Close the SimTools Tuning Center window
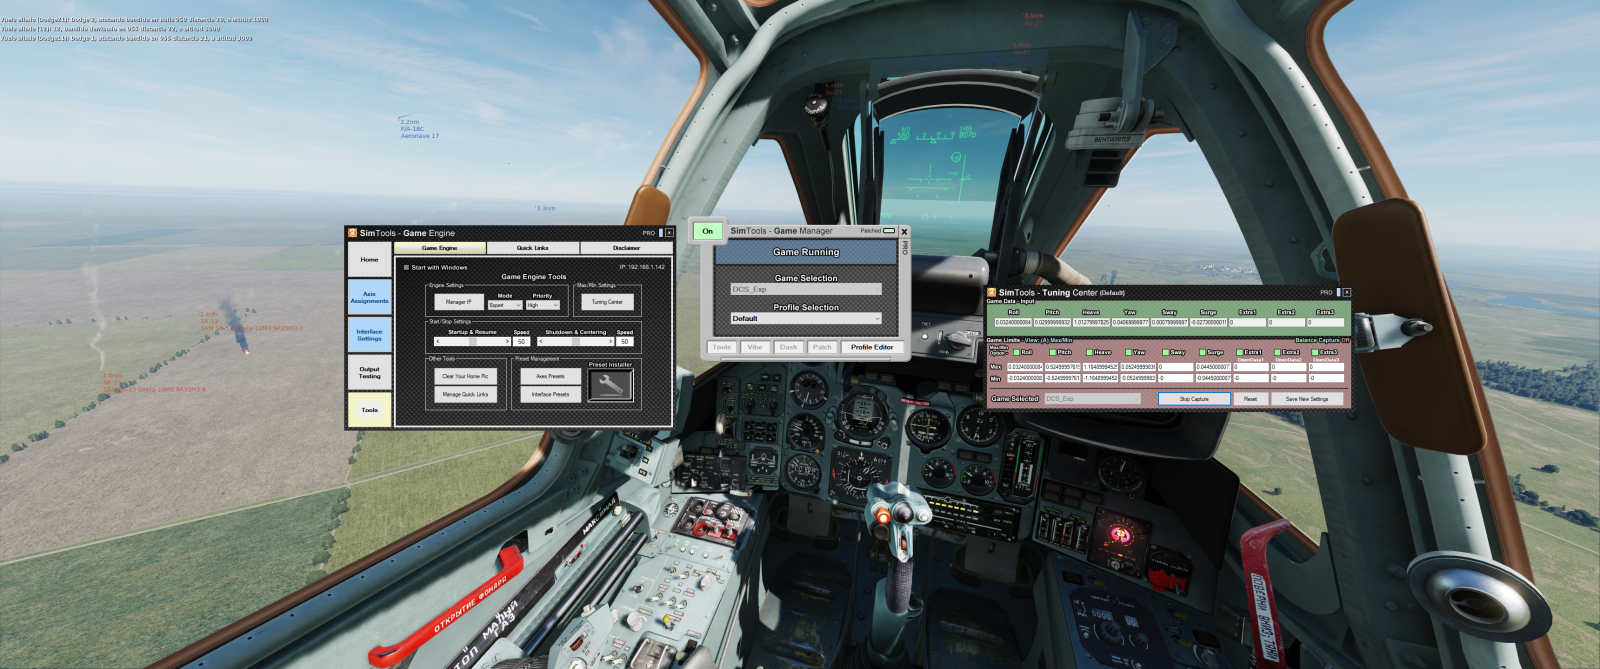This screenshot has height=669, width=1600. 1346,293
